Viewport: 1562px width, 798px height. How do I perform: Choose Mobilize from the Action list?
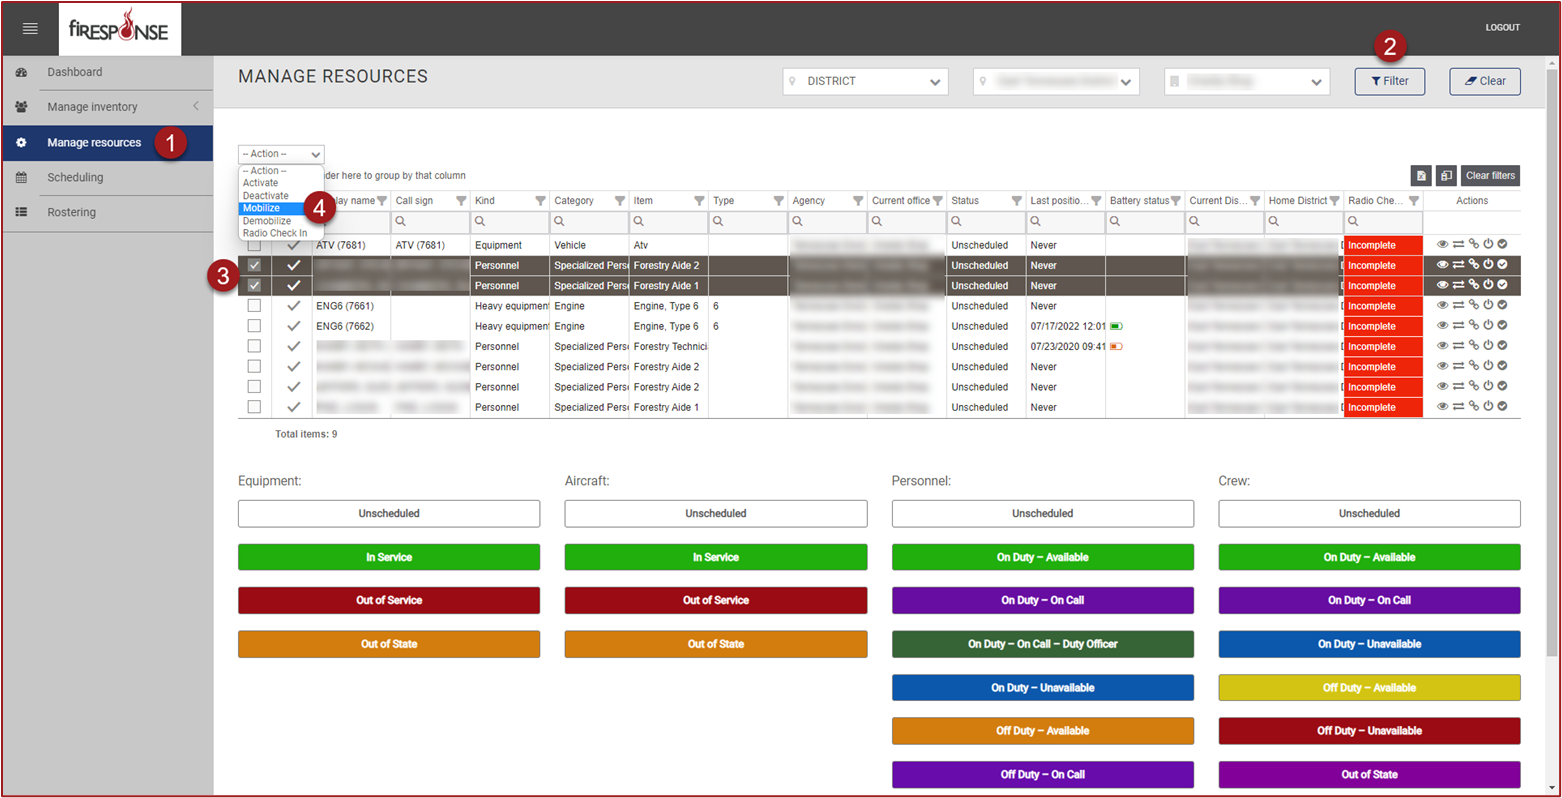click(262, 208)
